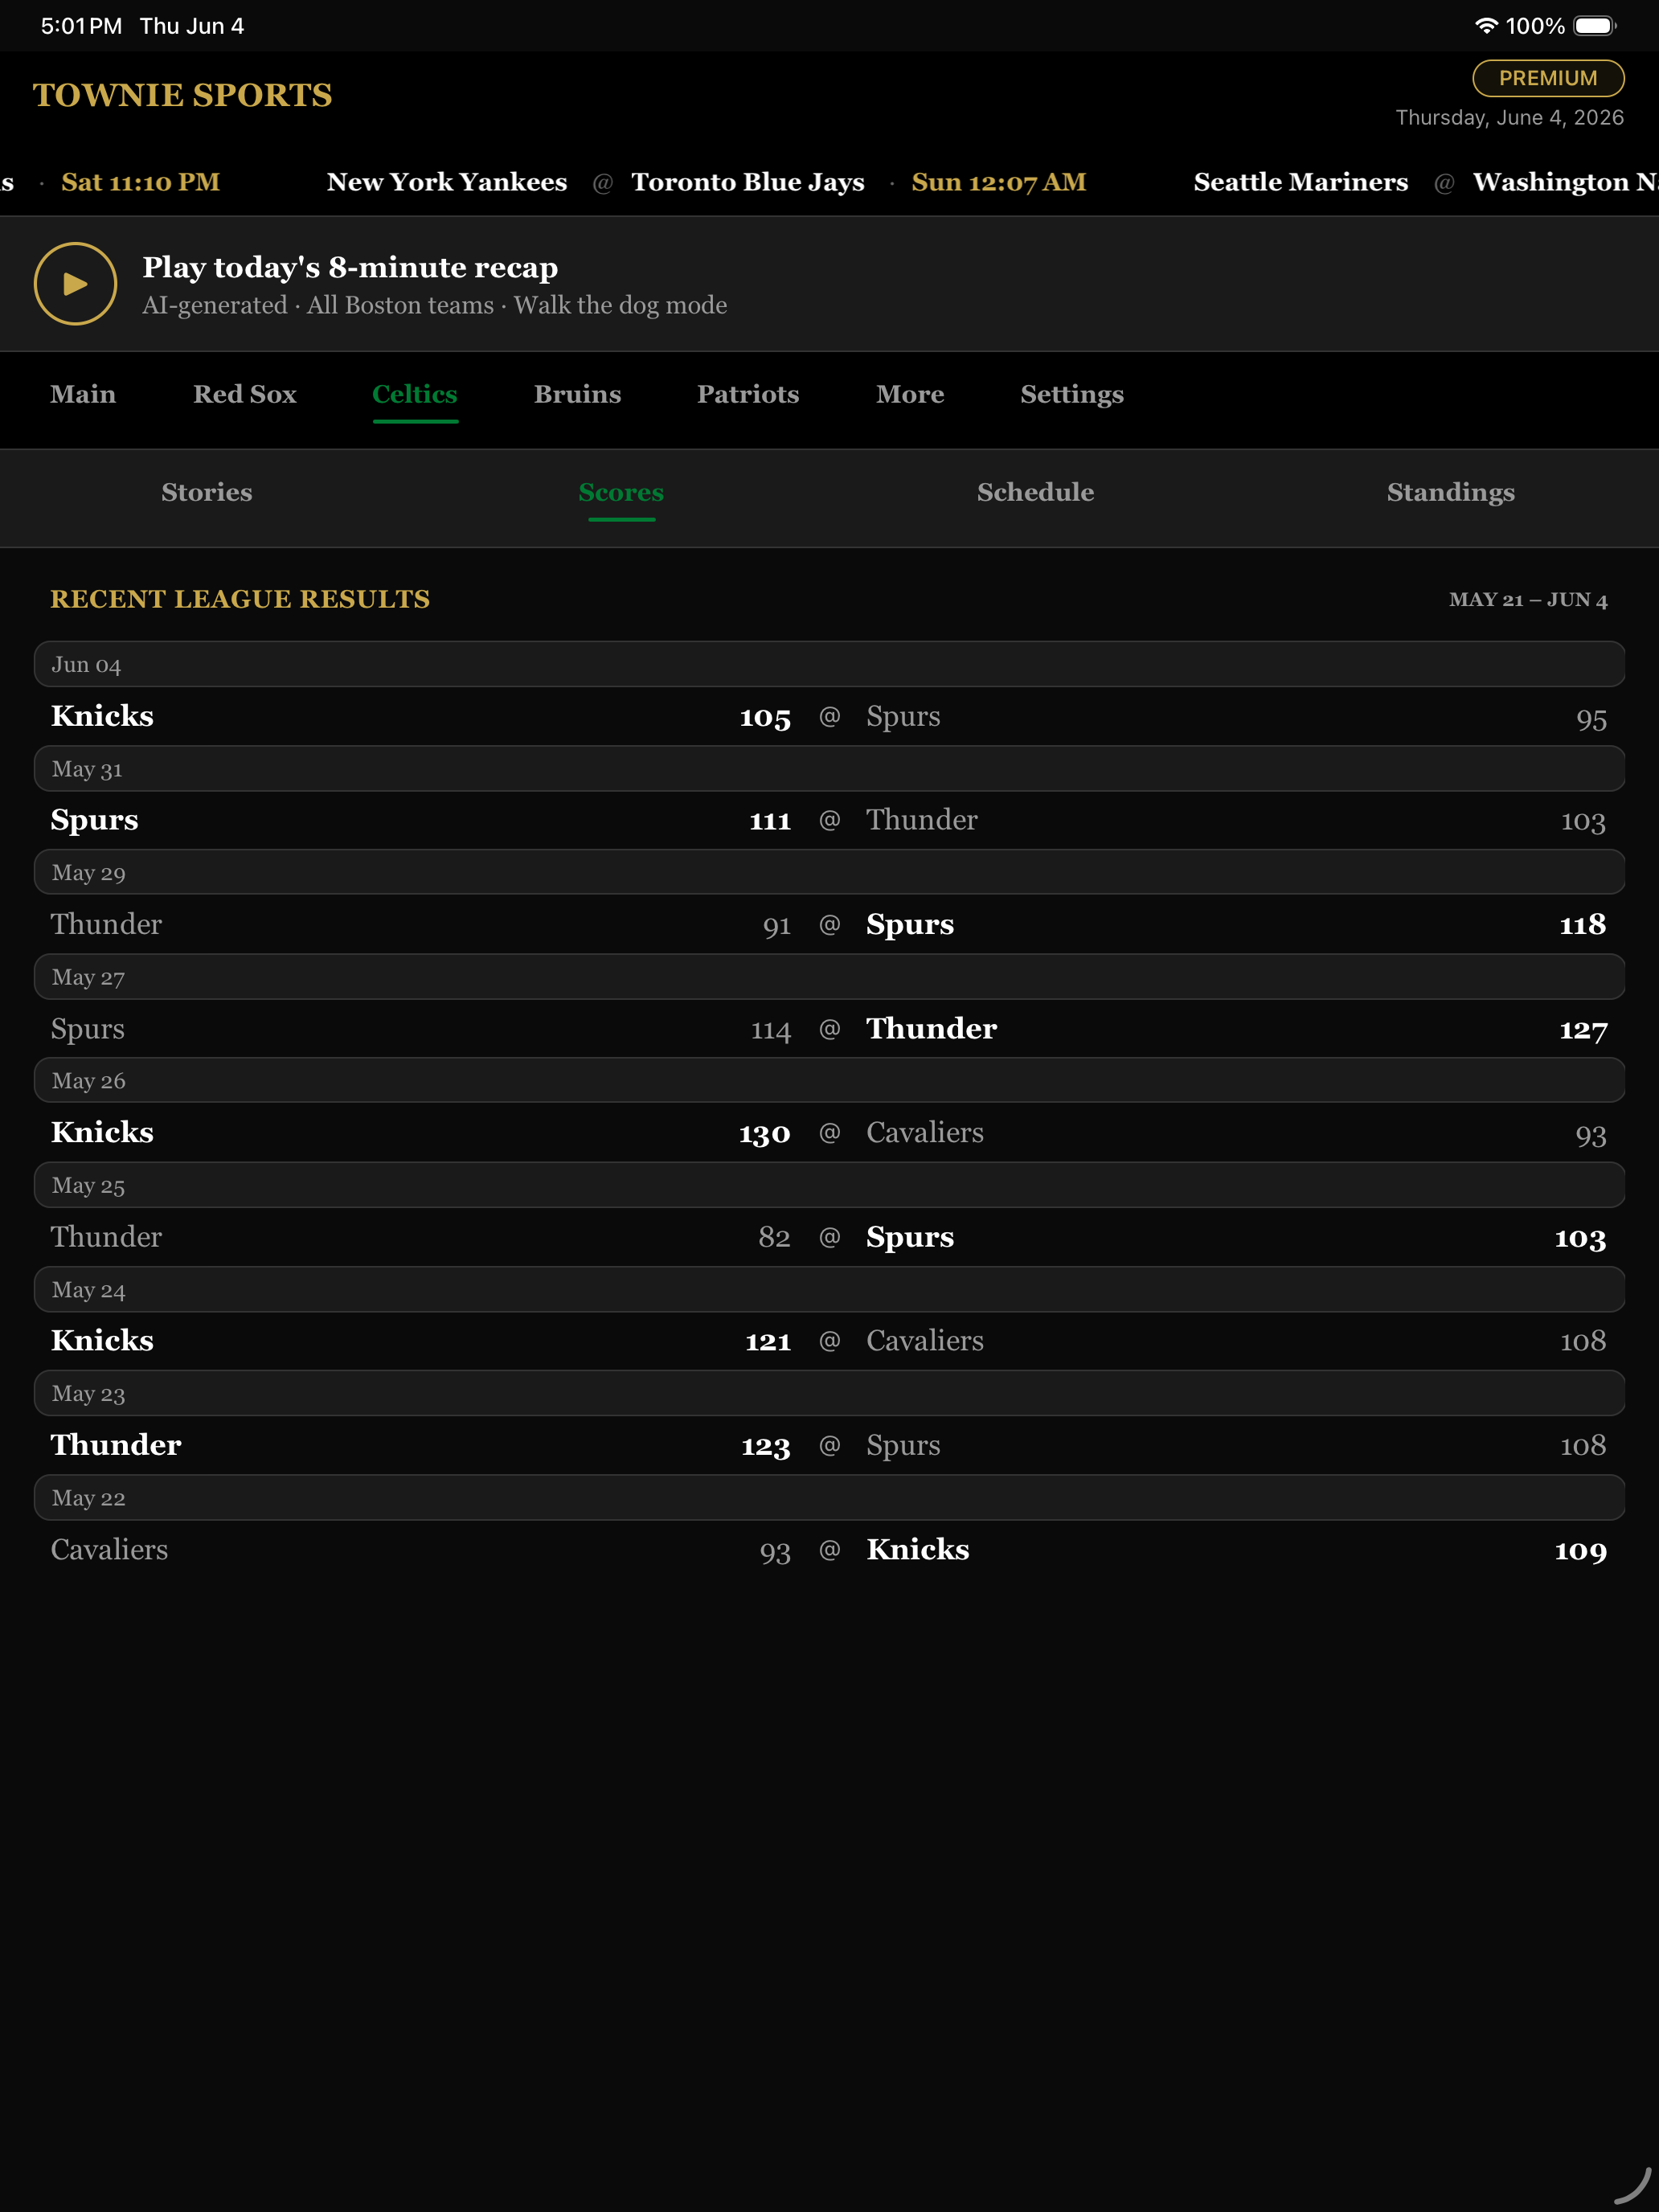Image resolution: width=1659 pixels, height=2212 pixels.
Task: Tap the 'Sun 12:07 AM' ticker time
Action: coord(998,182)
